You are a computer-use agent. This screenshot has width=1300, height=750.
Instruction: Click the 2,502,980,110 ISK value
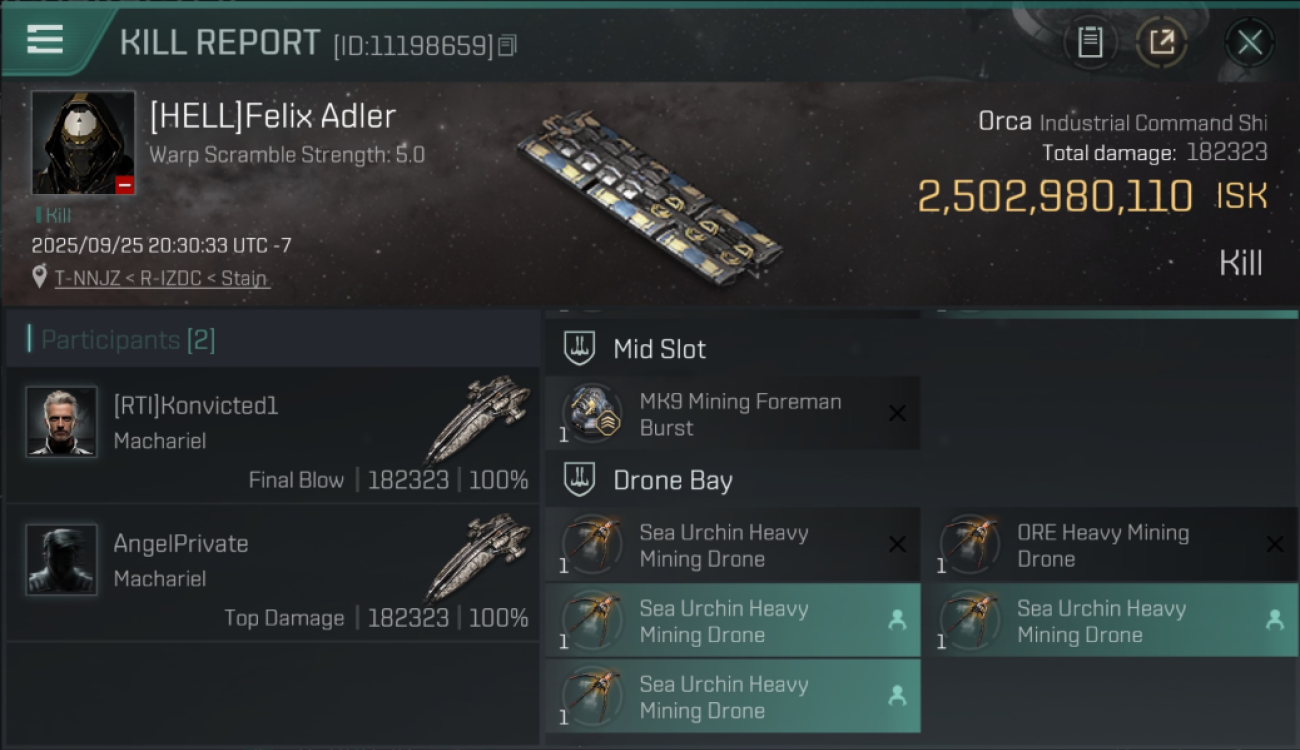pos(1055,197)
